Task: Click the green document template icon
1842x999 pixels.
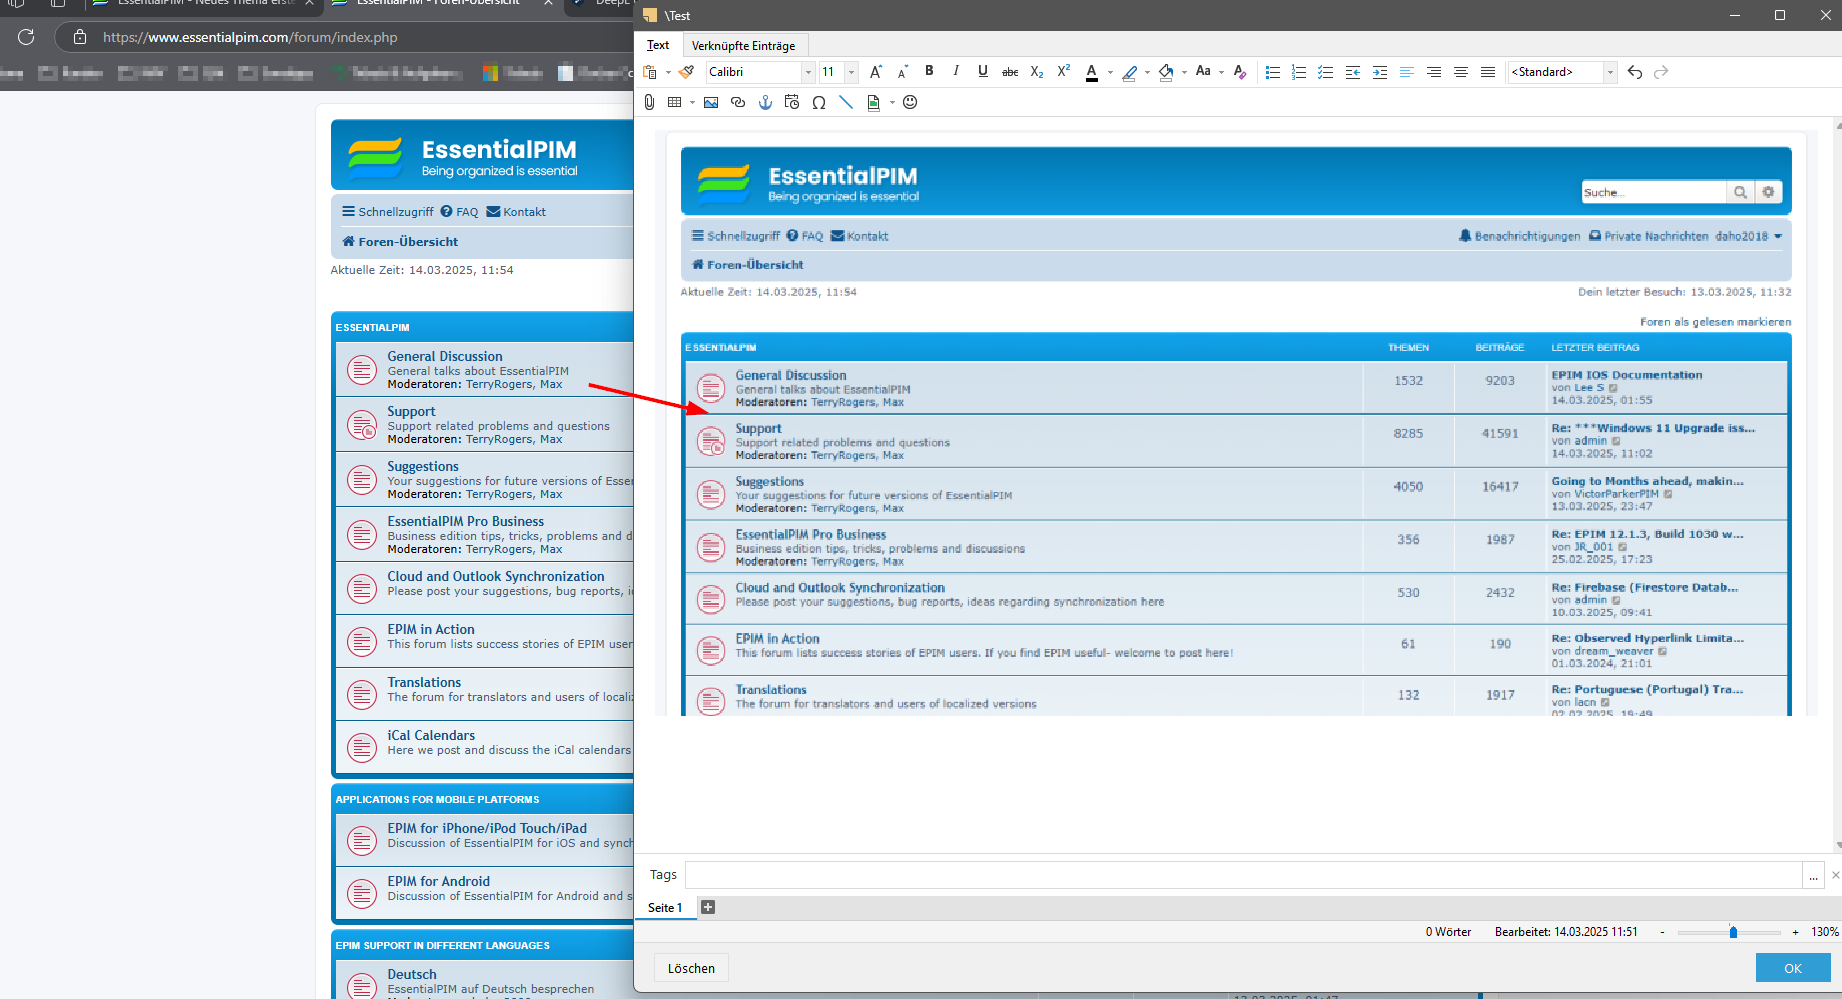Action: point(873,102)
